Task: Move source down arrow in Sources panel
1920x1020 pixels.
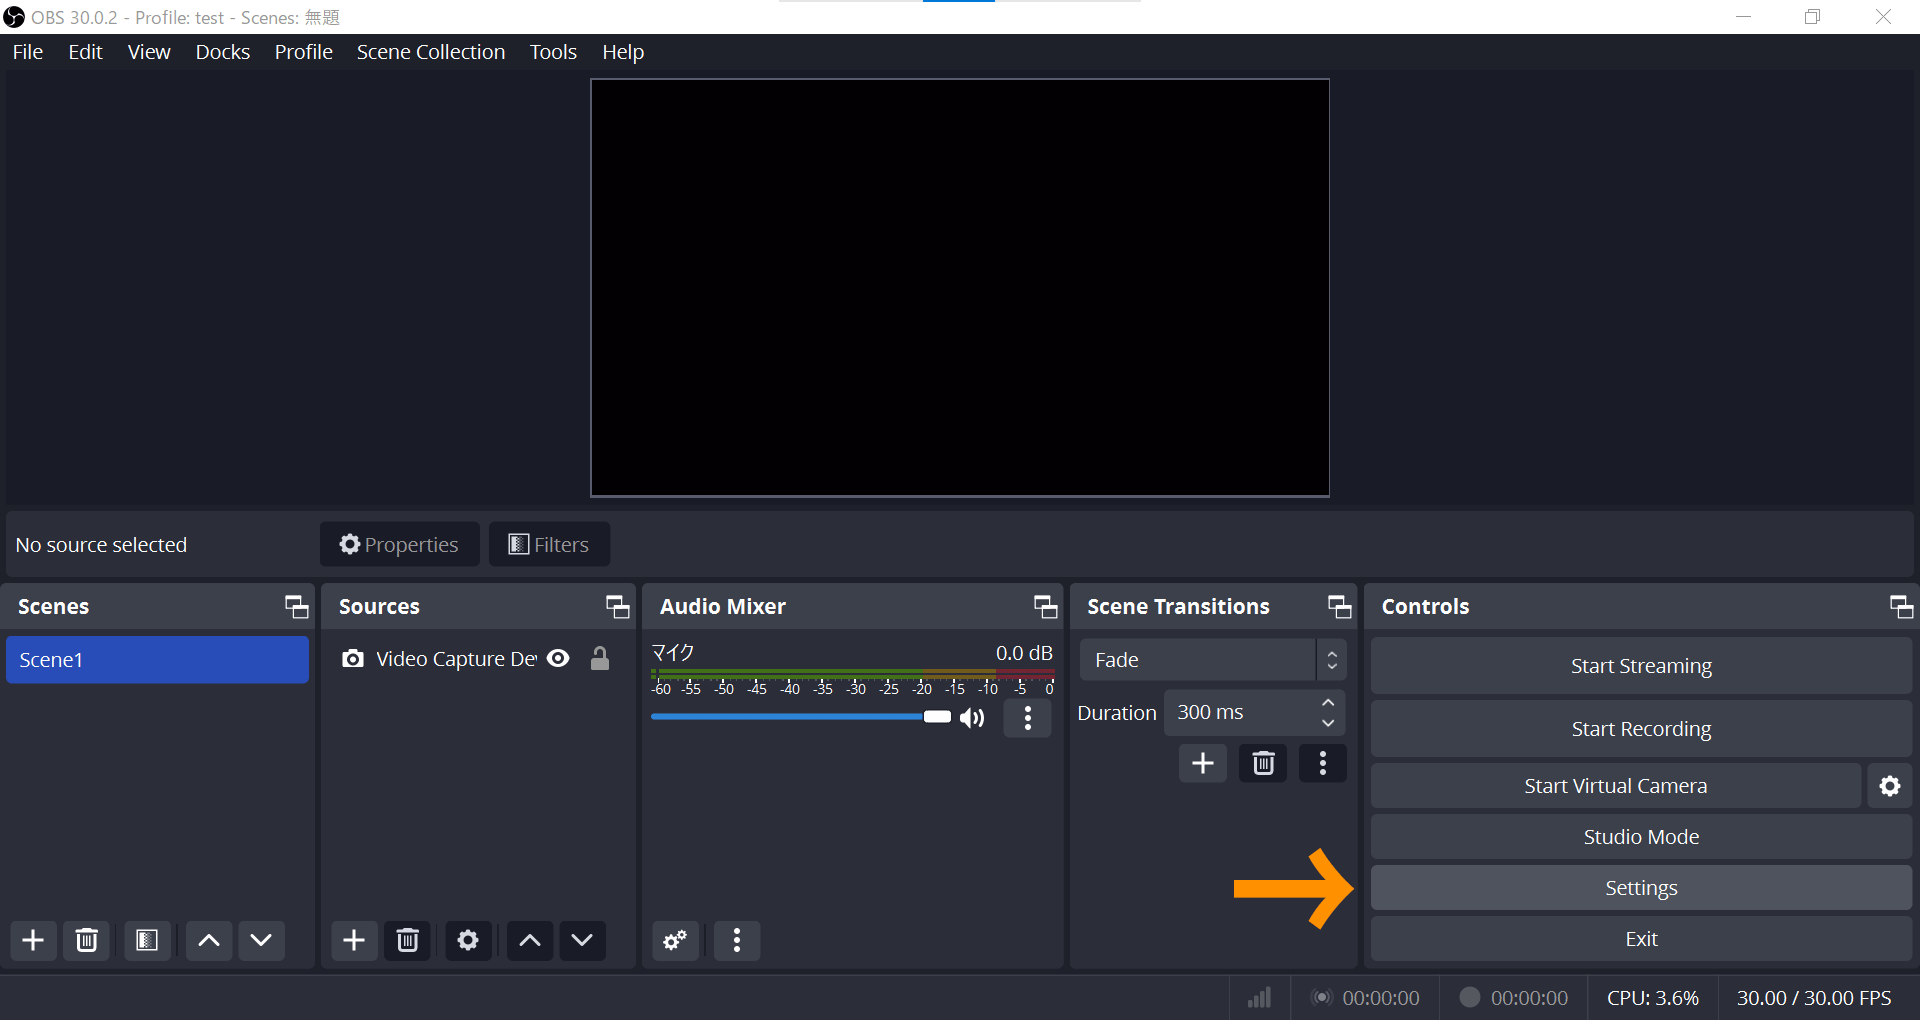Action: (x=582, y=940)
